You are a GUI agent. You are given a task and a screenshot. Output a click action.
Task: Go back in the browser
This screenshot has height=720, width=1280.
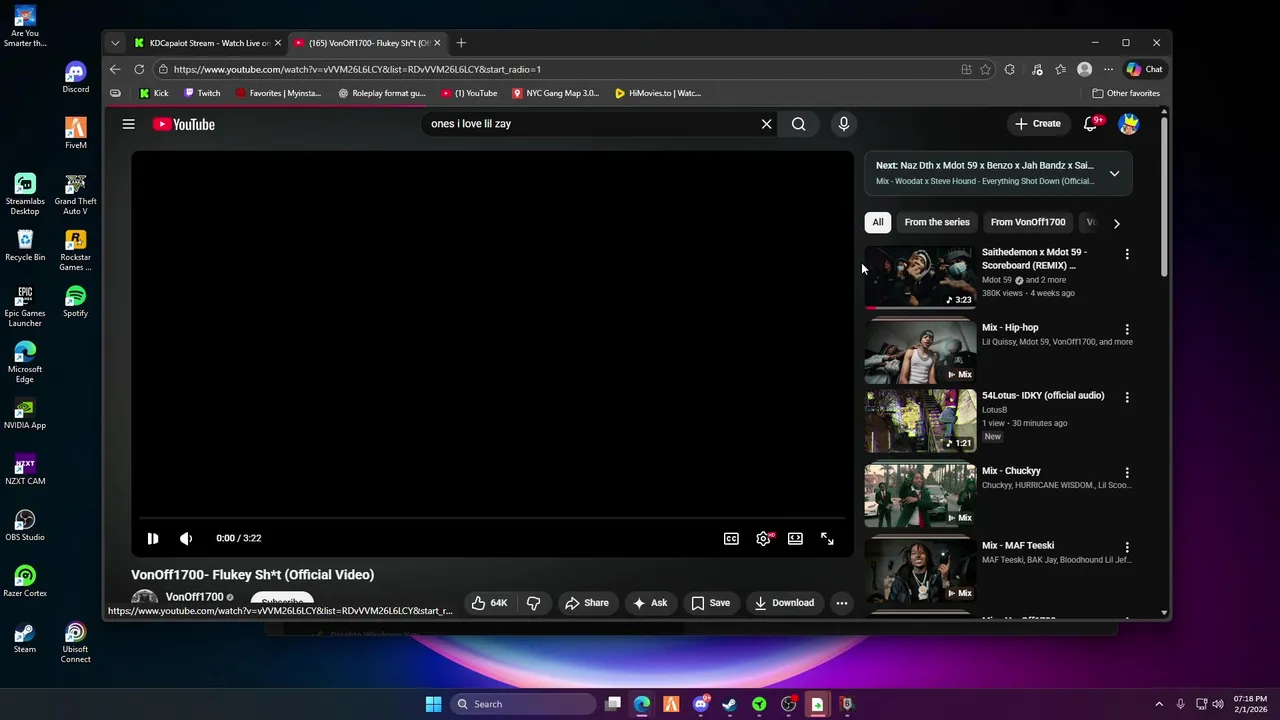(x=115, y=69)
